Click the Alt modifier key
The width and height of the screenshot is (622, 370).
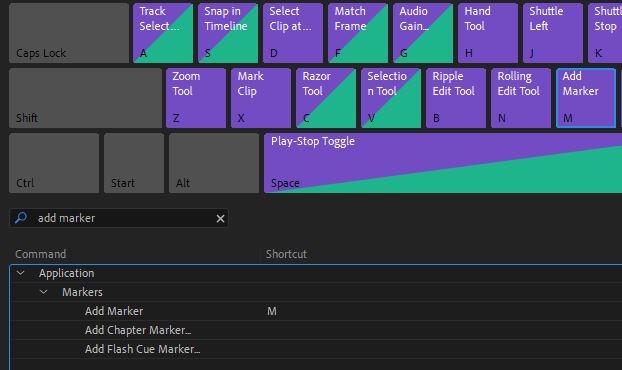pos(214,163)
